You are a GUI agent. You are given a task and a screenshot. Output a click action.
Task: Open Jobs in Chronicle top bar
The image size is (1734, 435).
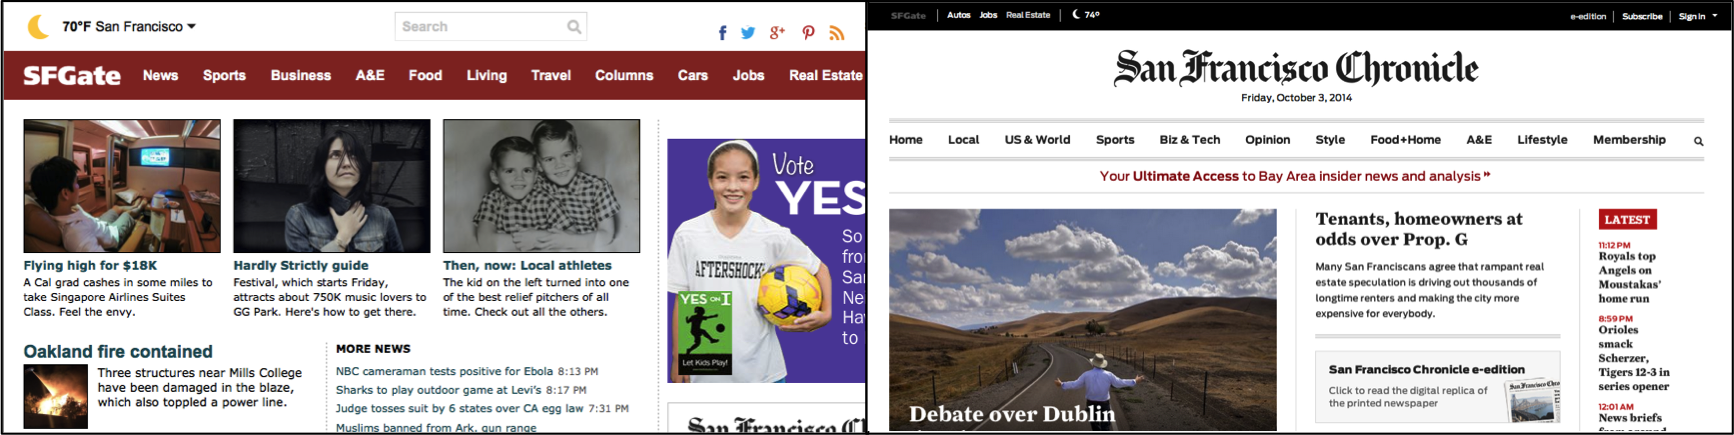click(988, 15)
